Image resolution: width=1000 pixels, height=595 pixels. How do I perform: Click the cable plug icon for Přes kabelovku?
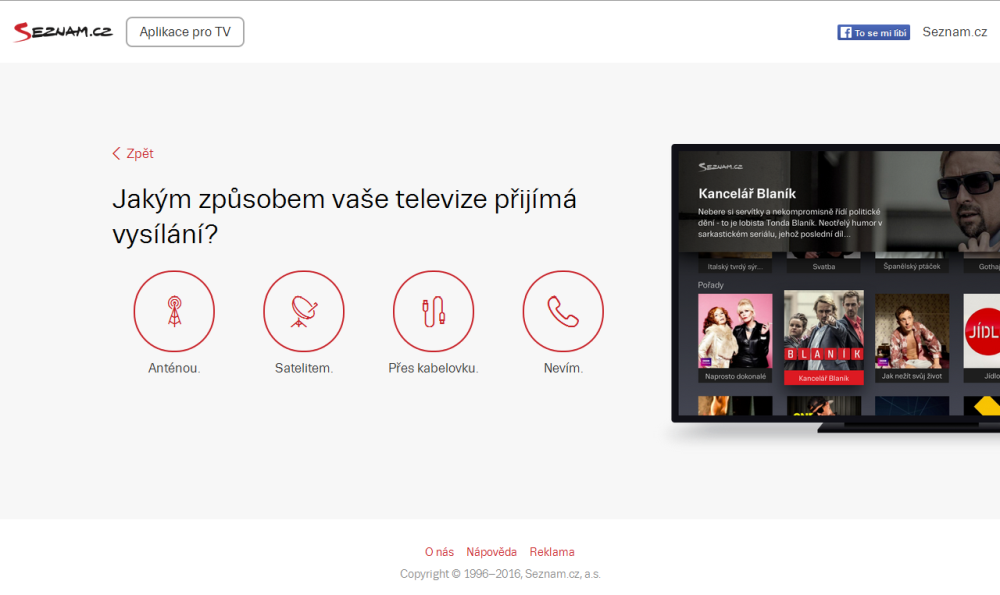(433, 311)
